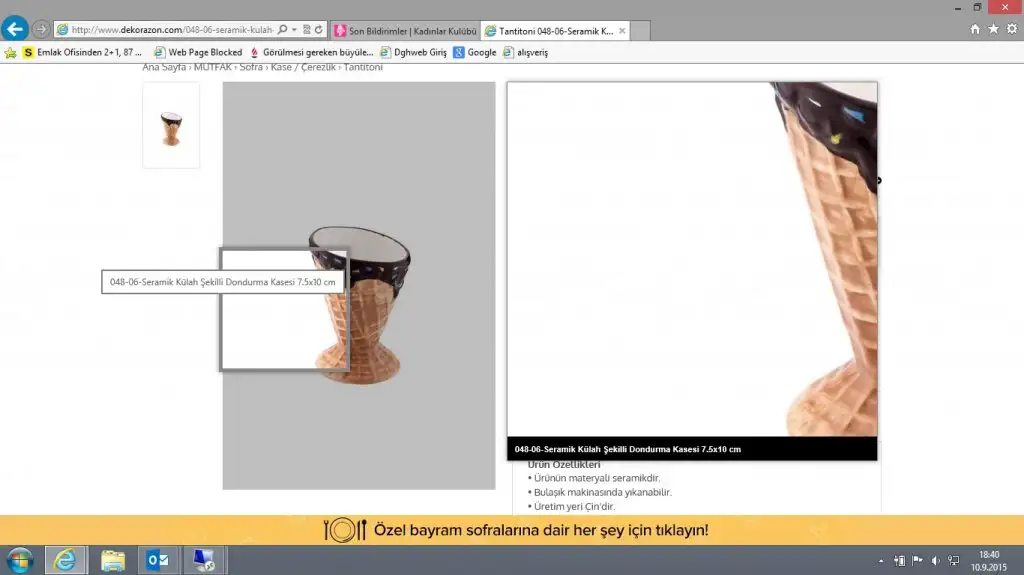Click the add-to-favorites bar star icon
The height and width of the screenshot is (575, 1024).
click(x=10, y=52)
